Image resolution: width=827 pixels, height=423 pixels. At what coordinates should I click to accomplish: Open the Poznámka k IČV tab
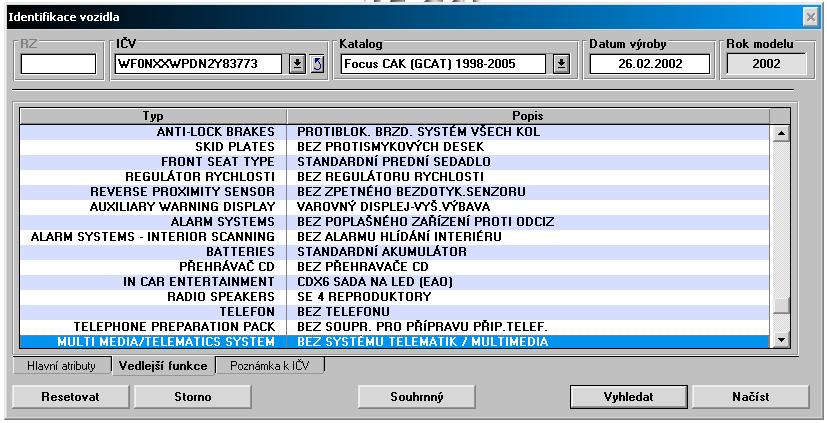[x=270, y=365]
